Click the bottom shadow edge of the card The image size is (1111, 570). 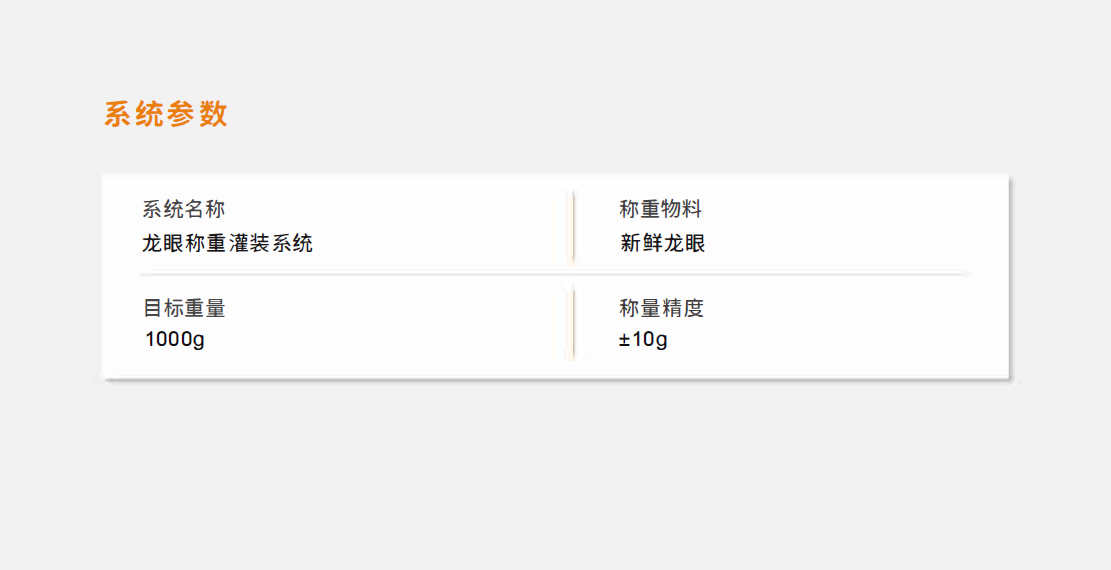click(556, 380)
